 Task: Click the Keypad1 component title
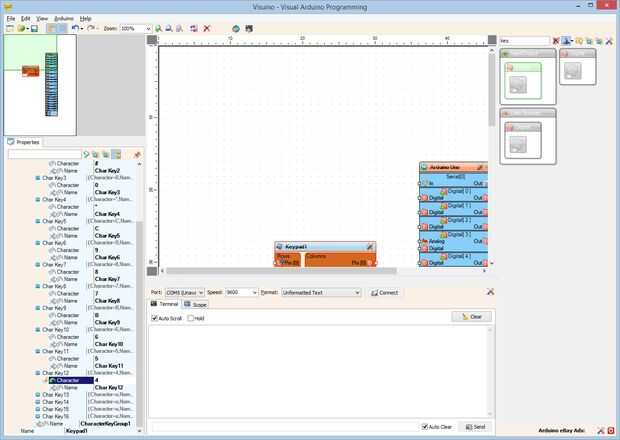(296, 247)
